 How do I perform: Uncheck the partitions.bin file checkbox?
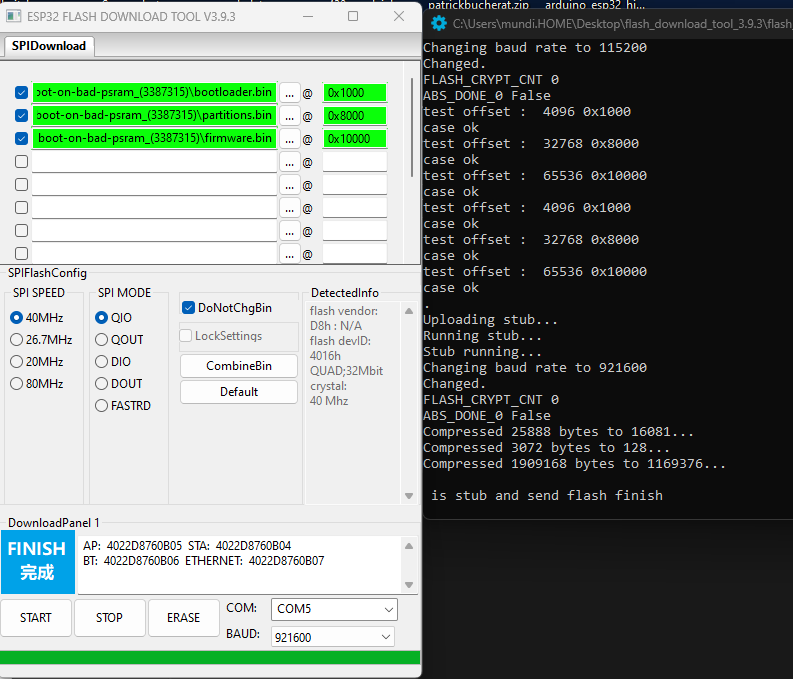[x=21, y=116]
